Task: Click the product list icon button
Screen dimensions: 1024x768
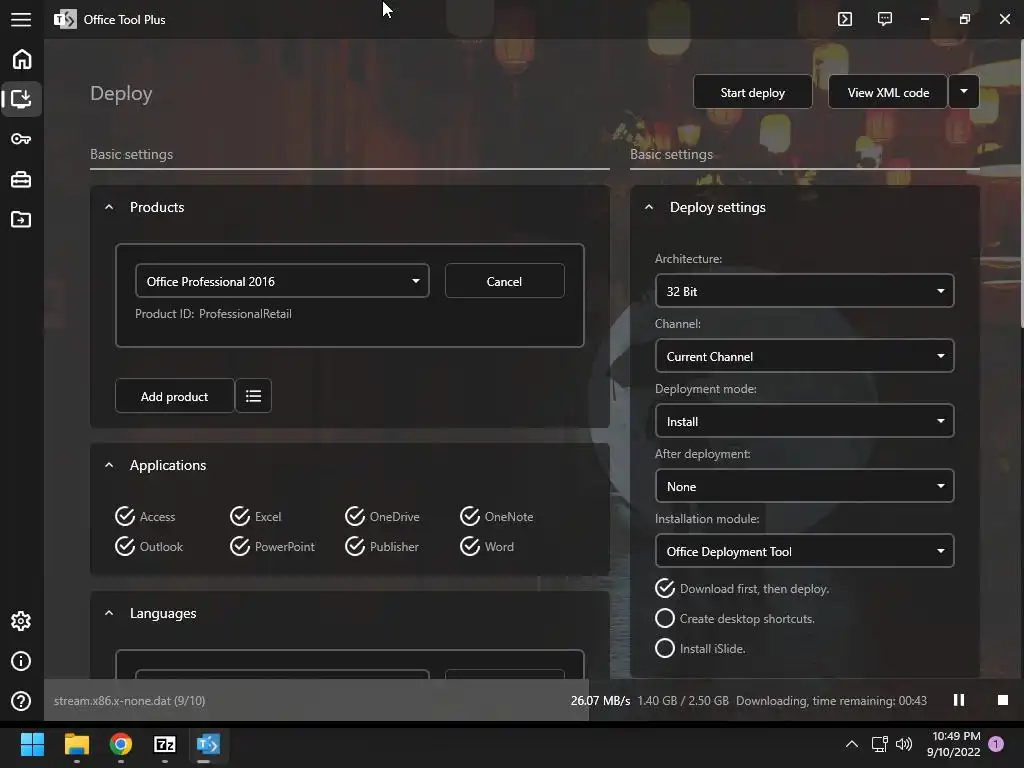Action: [253, 396]
